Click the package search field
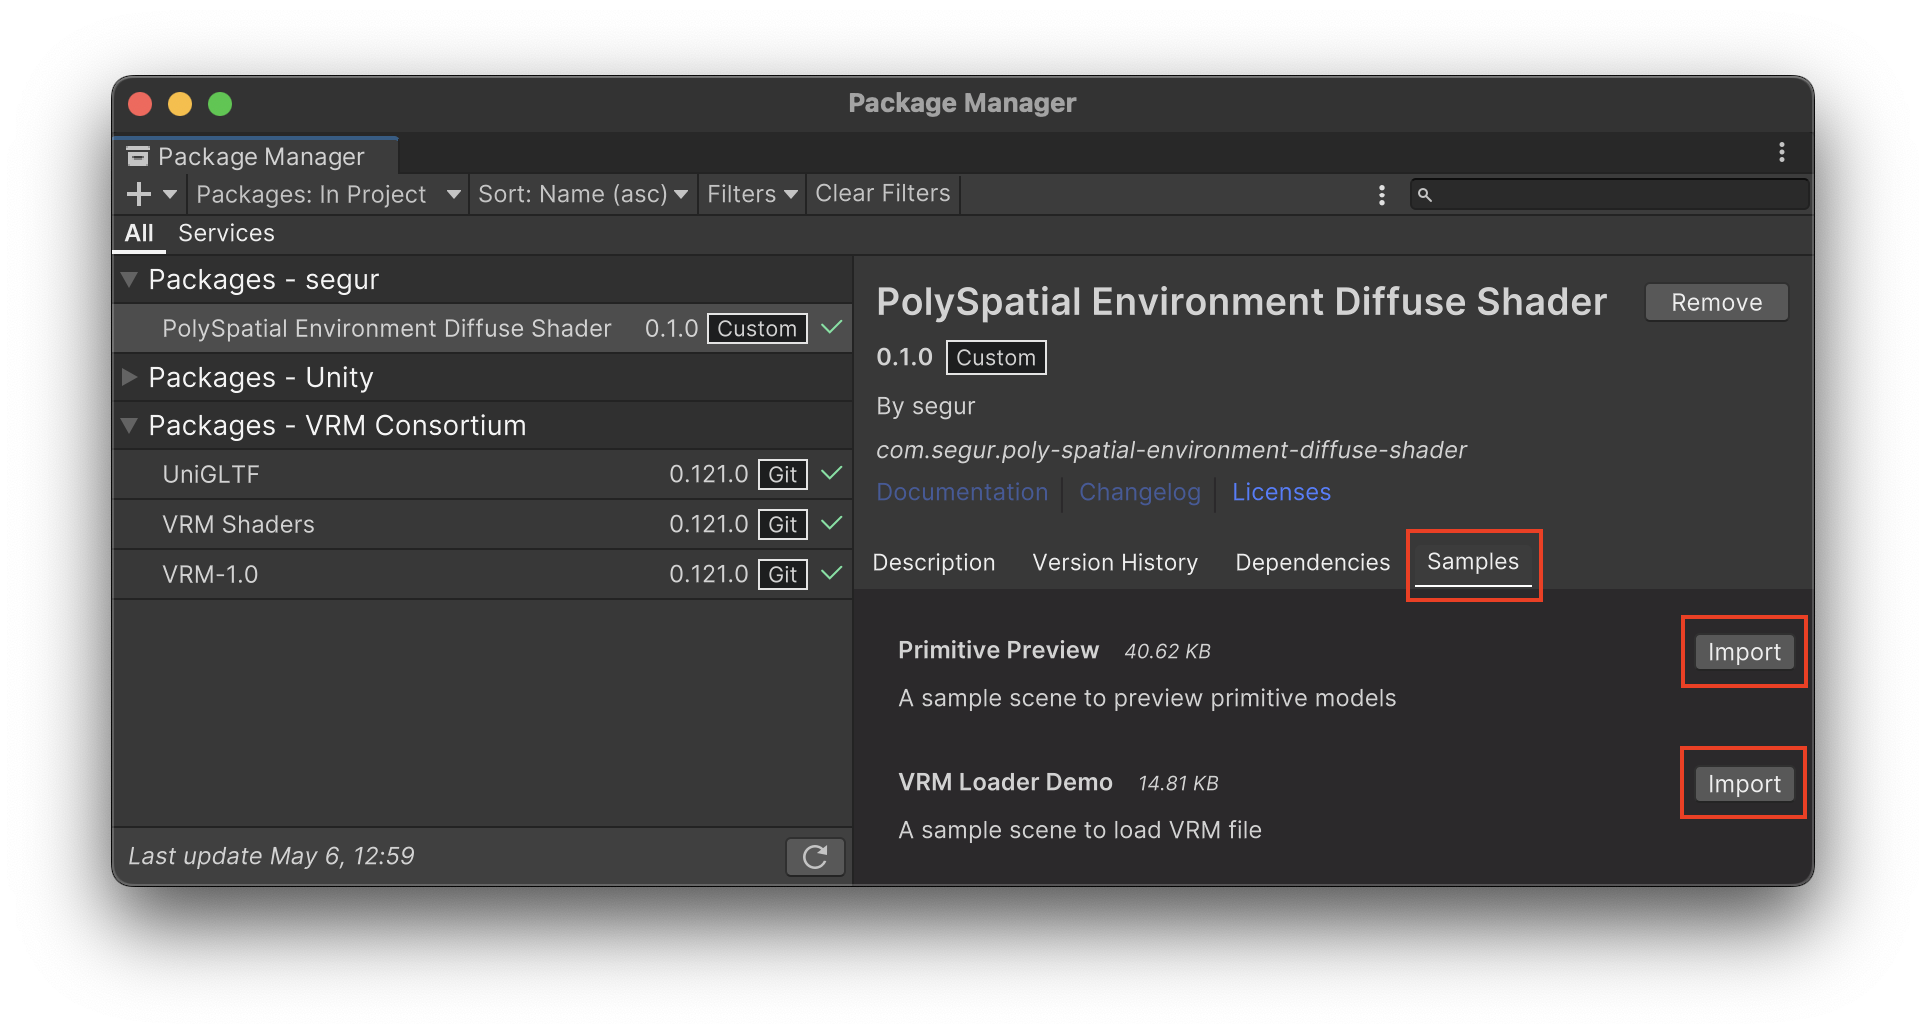1926x1034 pixels. [1609, 194]
